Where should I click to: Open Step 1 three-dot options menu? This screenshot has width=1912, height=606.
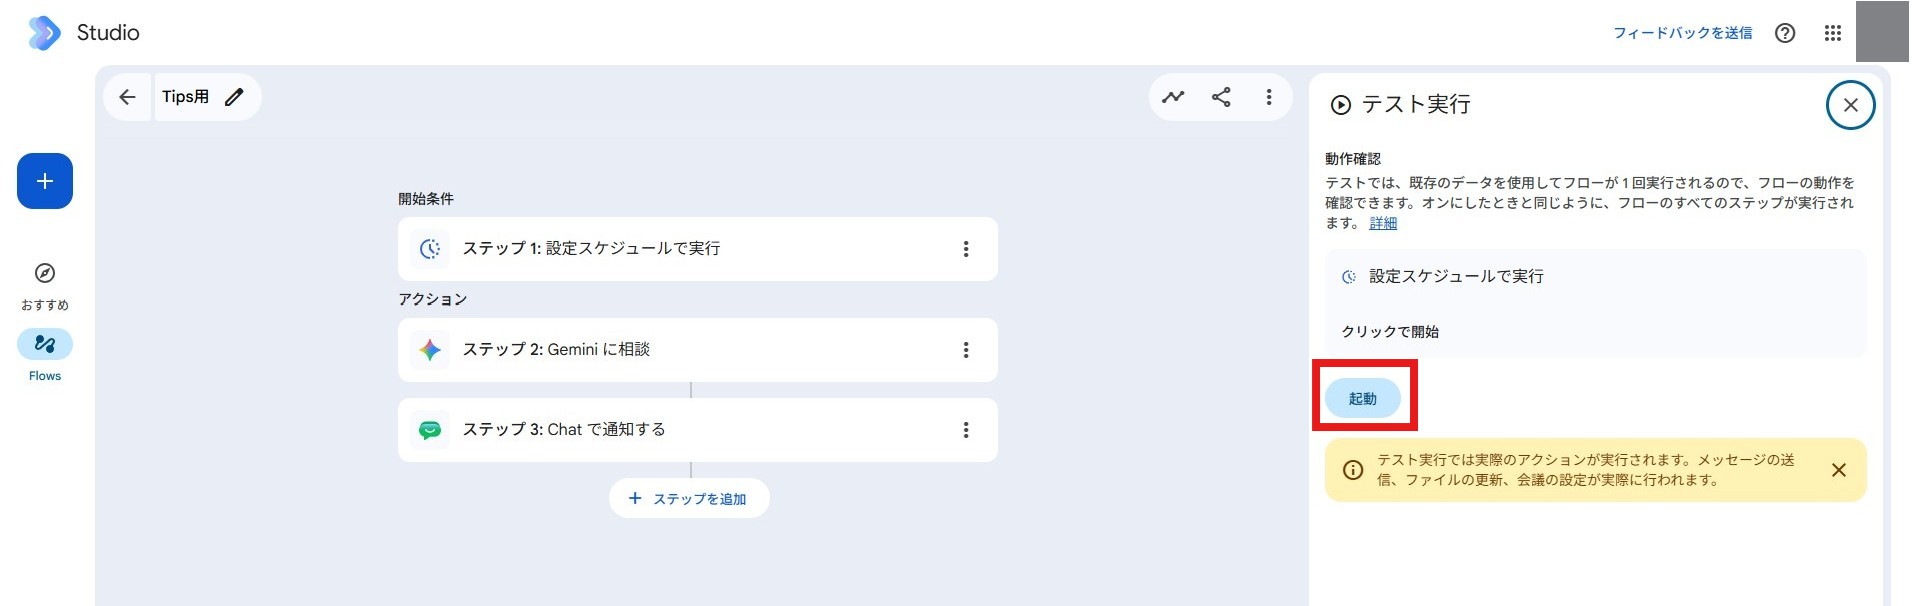point(966,249)
